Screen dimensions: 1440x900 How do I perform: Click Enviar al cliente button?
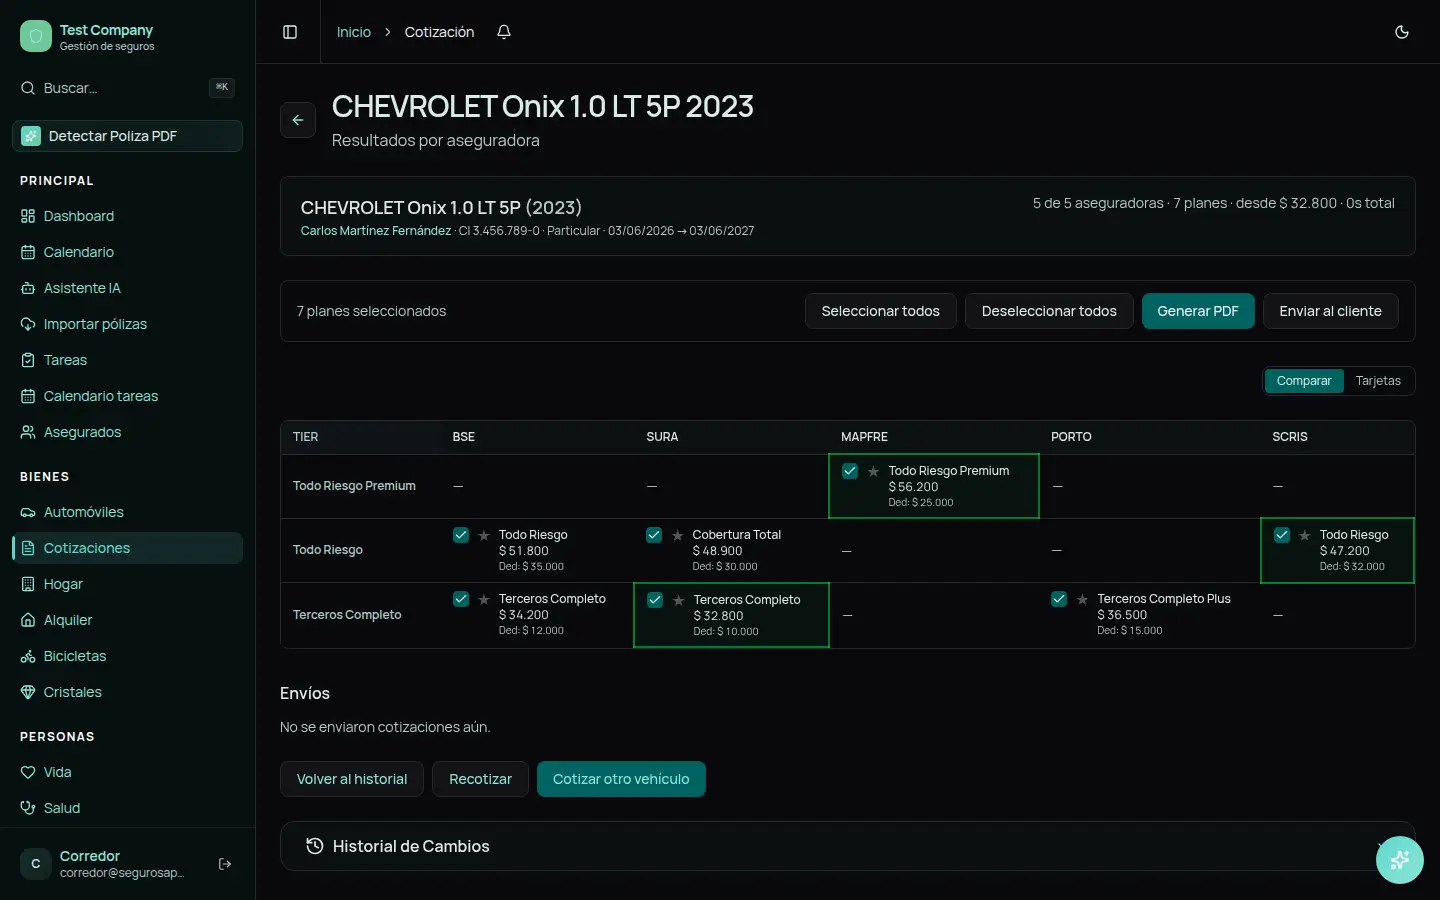1330,311
